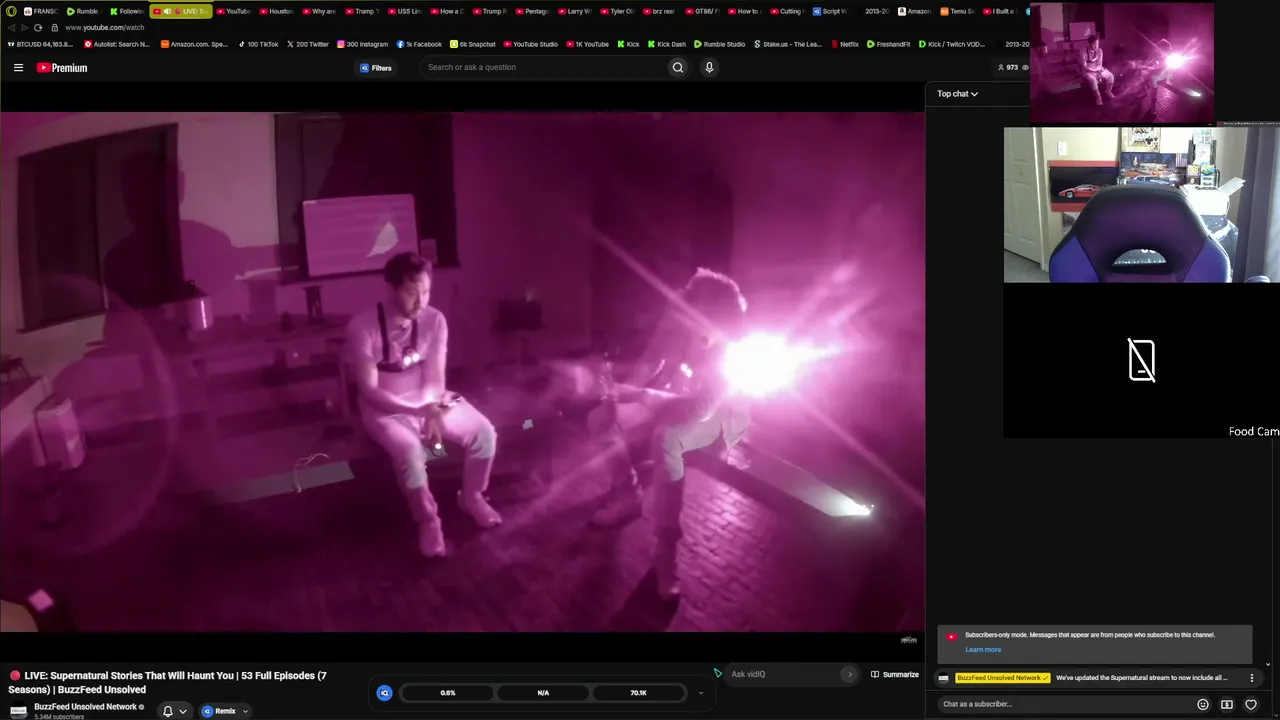Viewport: 1280px width, 720px height.
Task: Focus the 'Search or ask a question' box
Action: coord(545,67)
